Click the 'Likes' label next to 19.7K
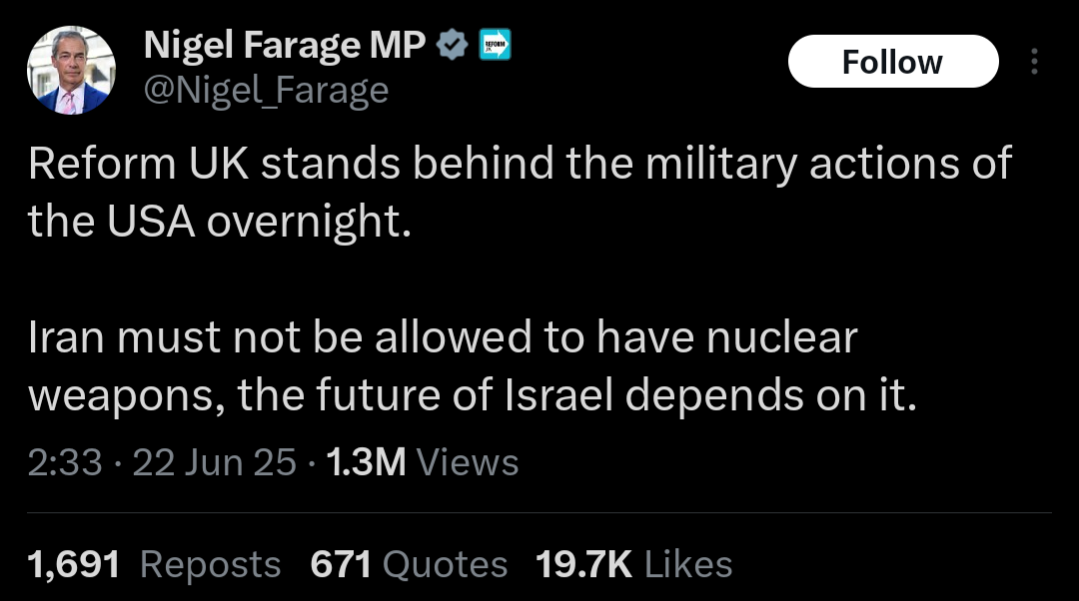1079x601 pixels. [688, 565]
